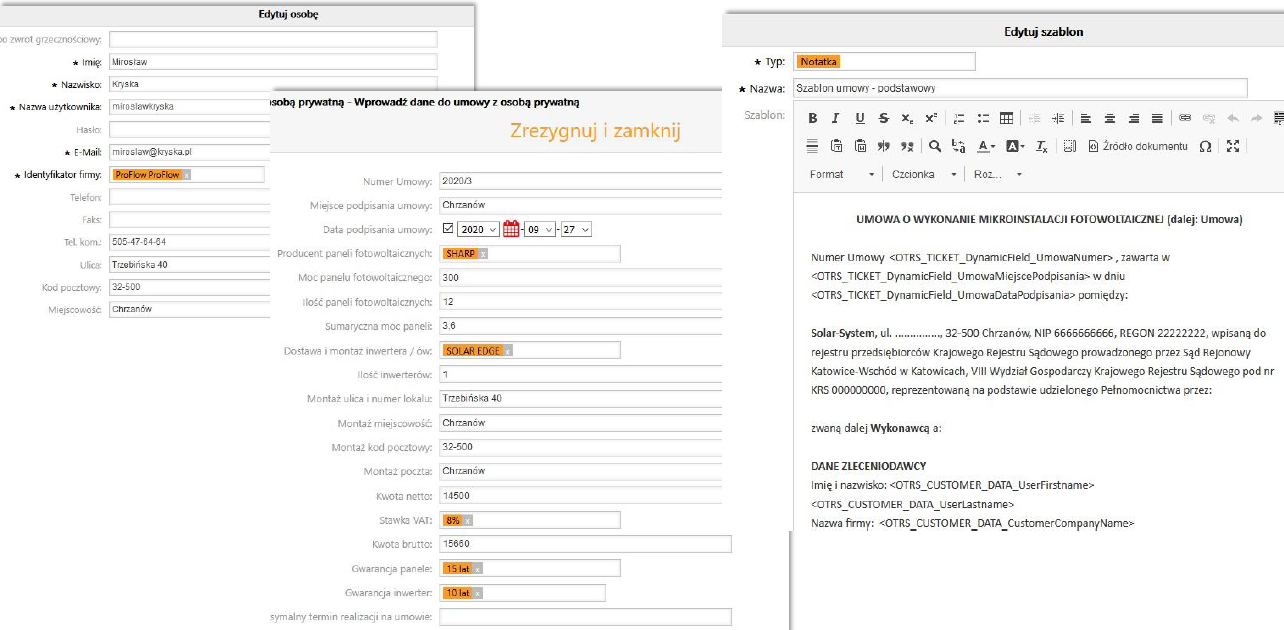Insert a numbered list in the template
Image resolution: width=1284 pixels, height=630 pixels.
(x=958, y=118)
